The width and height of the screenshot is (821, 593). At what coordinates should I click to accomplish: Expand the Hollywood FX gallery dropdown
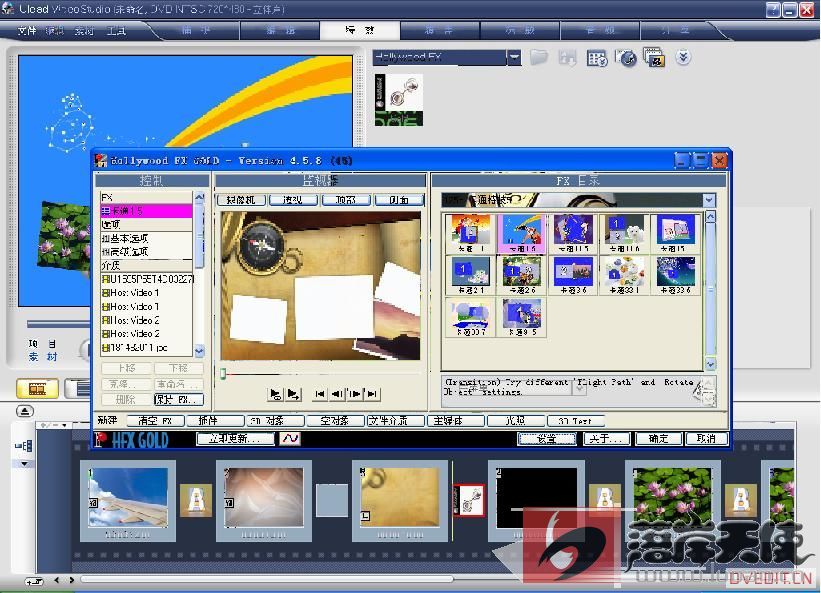coord(514,57)
